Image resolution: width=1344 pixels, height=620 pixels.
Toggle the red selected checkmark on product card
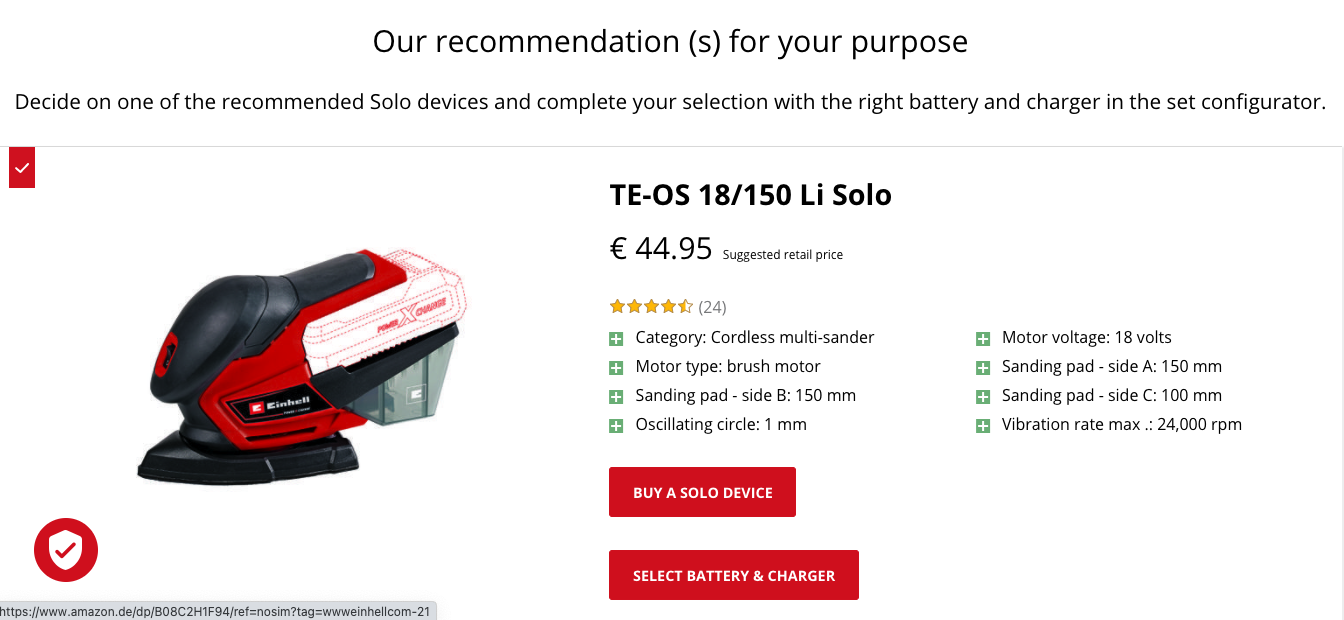pyautogui.click(x=22, y=168)
